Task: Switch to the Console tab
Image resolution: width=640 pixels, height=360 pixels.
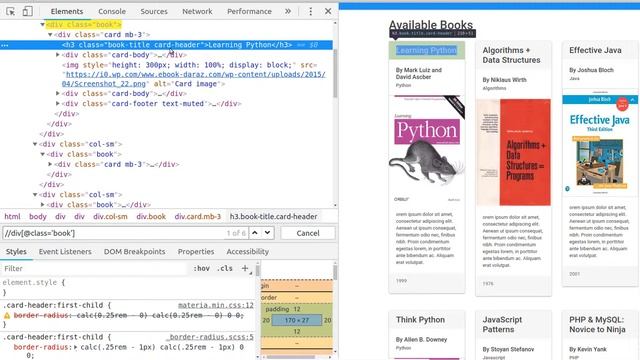Action: pos(112,11)
